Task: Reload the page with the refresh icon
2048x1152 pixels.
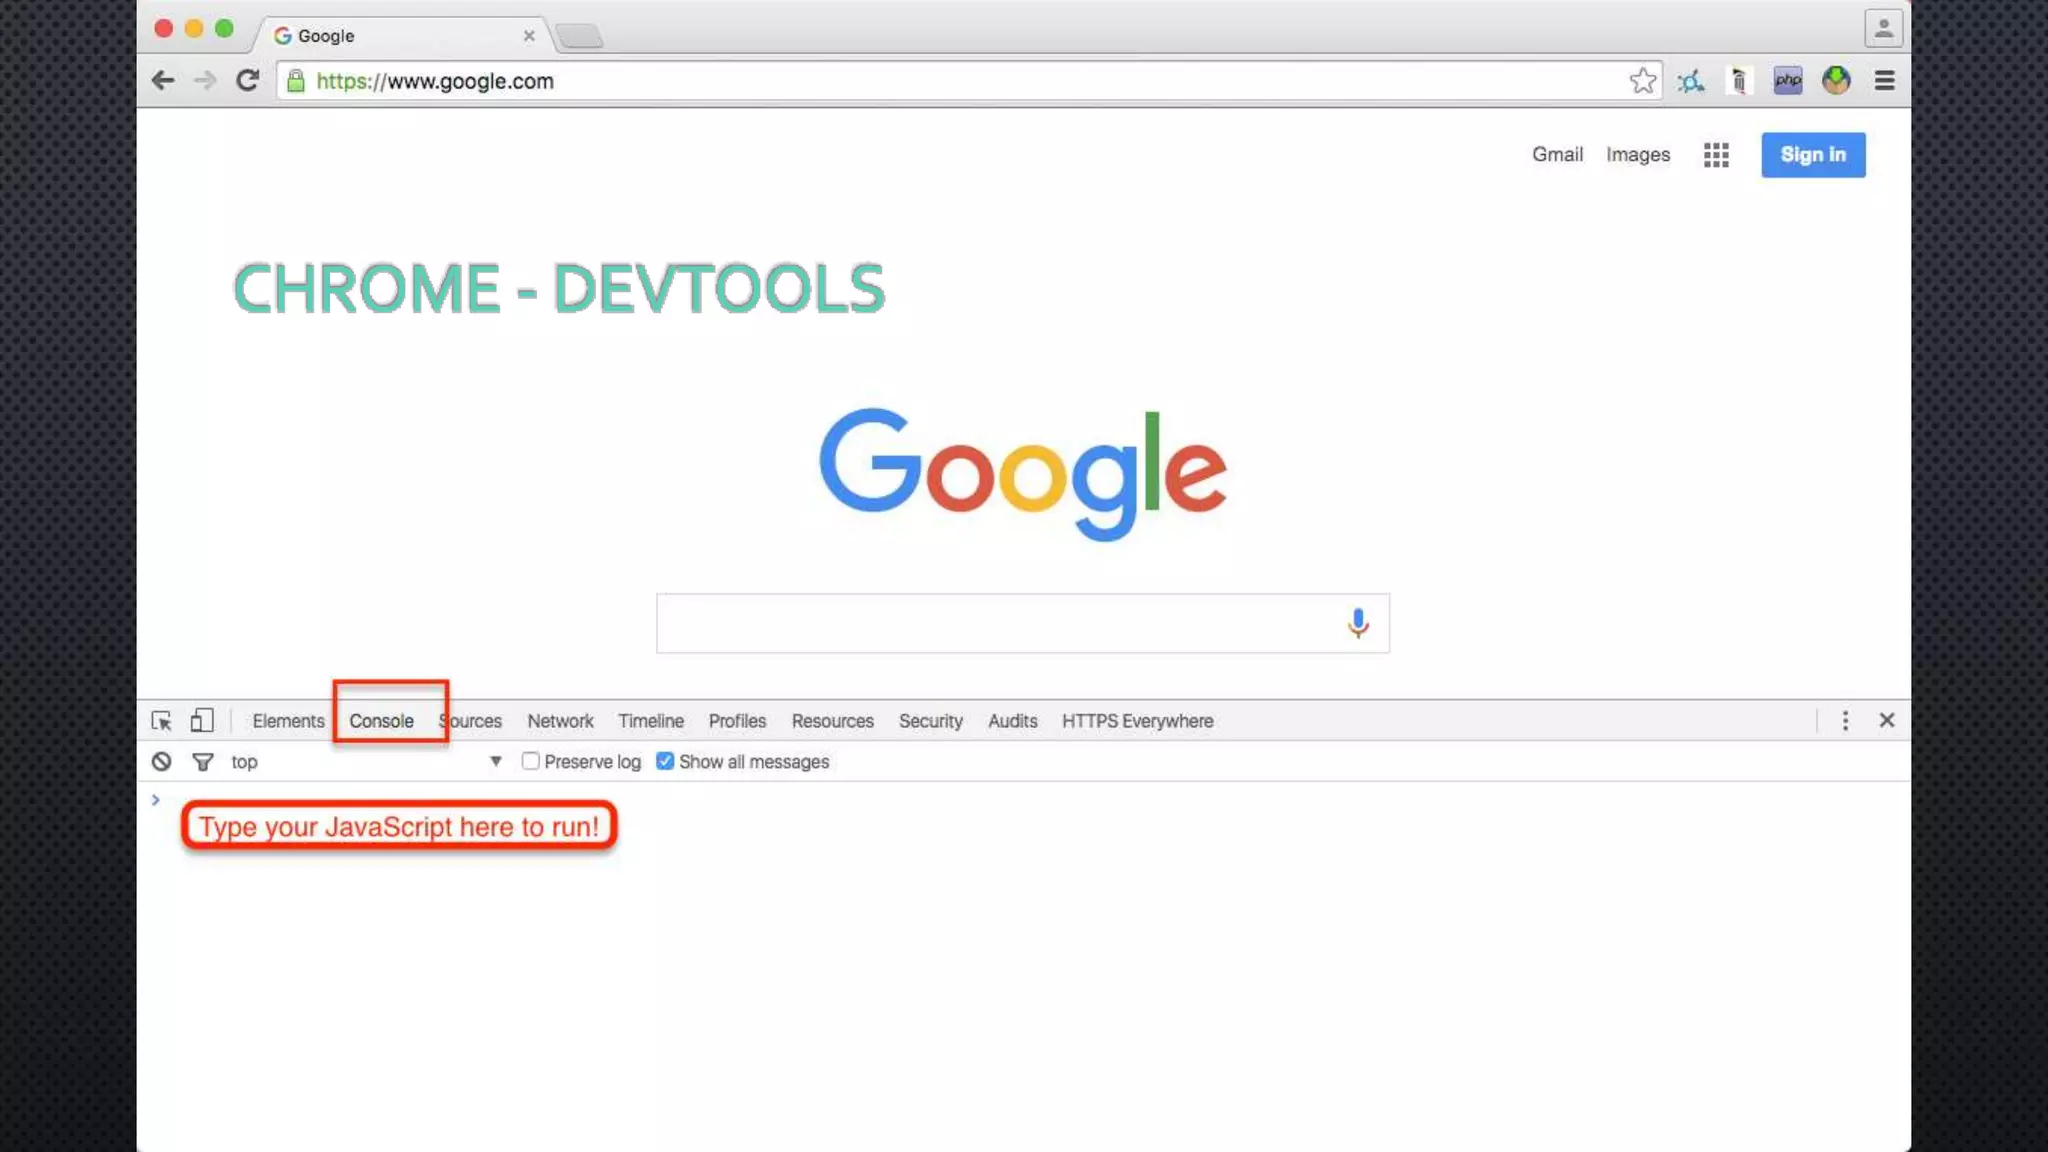Action: (248, 81)
